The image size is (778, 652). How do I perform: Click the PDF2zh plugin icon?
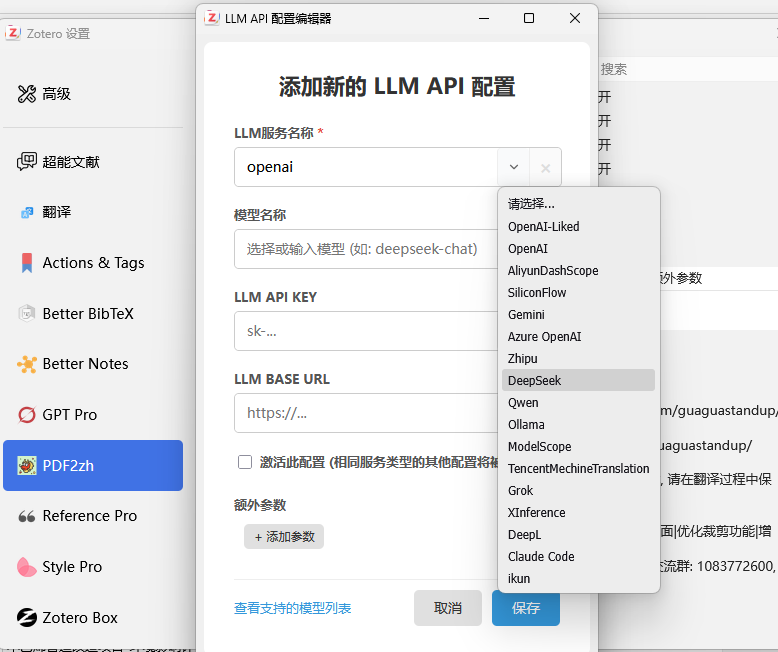(x=27, y=465)
